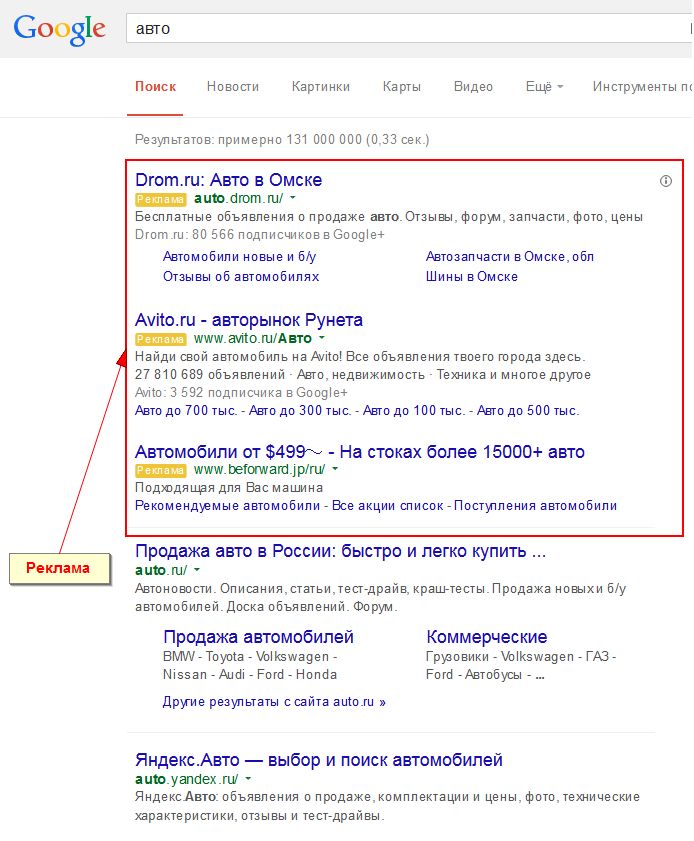Image resolution: width=694 pixels, height=841 pixels.
Task: Click the auto.ru/ green URL text
Action: coord(161,570)
